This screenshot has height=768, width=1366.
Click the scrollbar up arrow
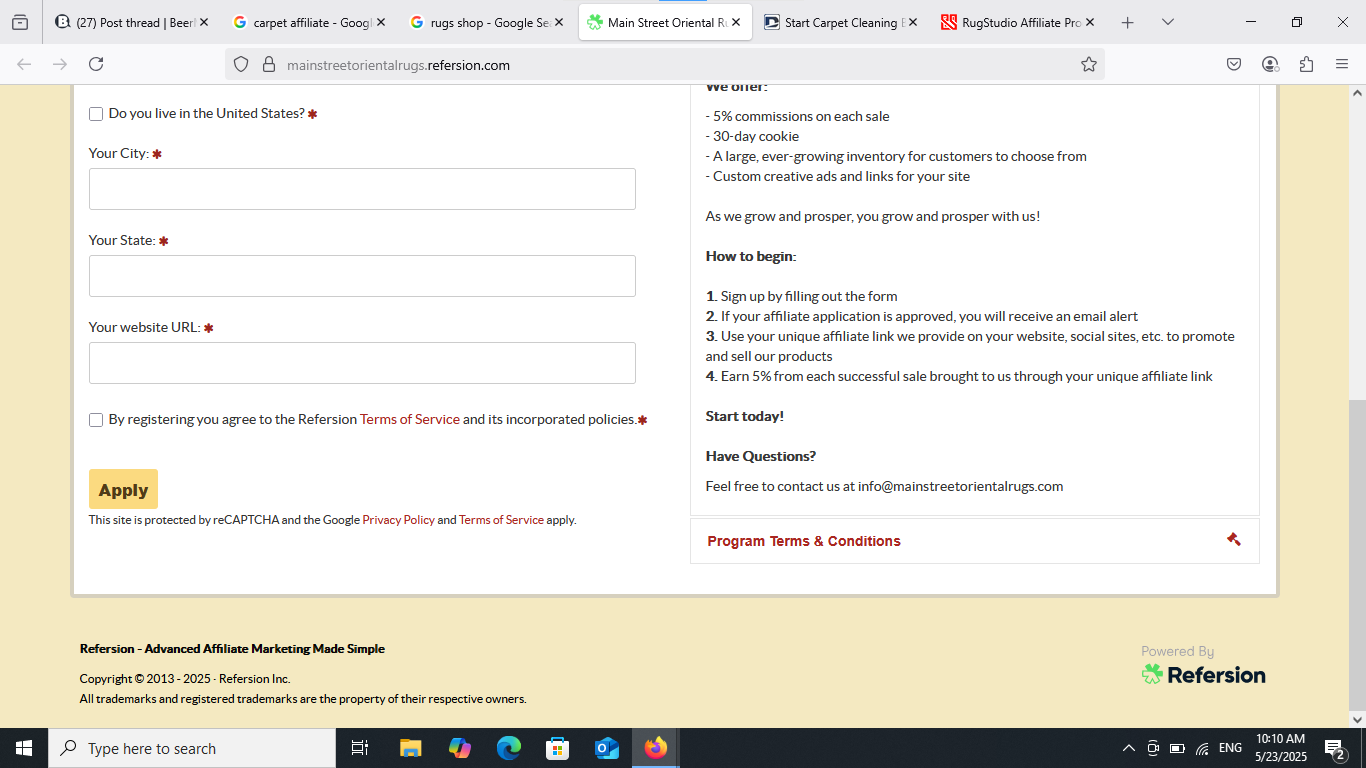1357,93
